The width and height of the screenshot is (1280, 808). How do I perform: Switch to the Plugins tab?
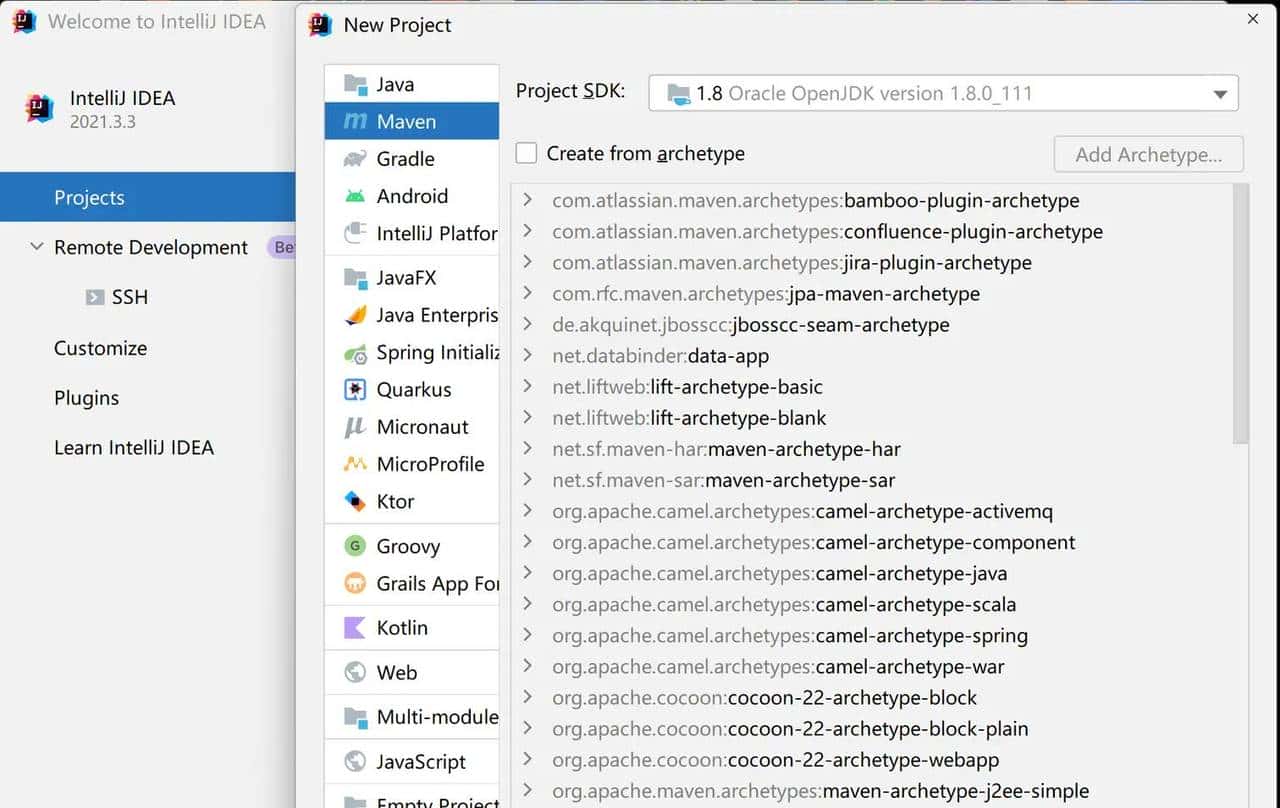[x=86, y=398]
